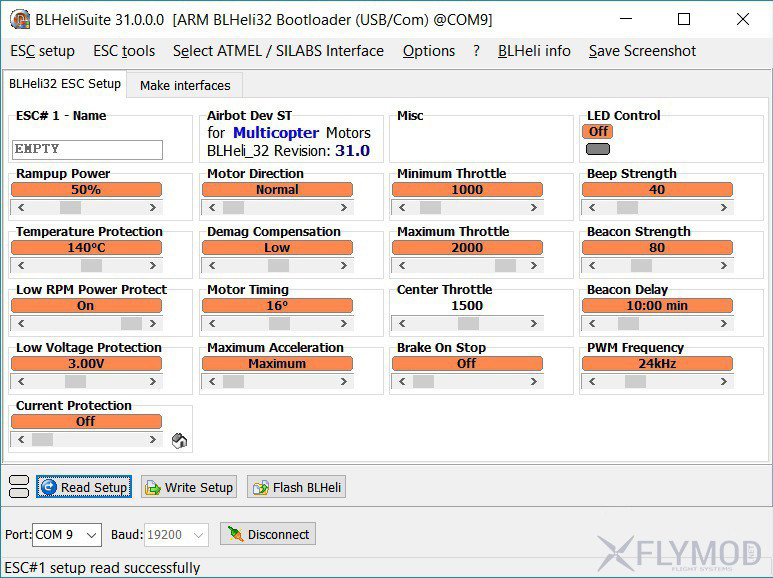773x578 pixels.
Task: Click the default-value icon beside Current Protection
Action: (x=179, y=440)
